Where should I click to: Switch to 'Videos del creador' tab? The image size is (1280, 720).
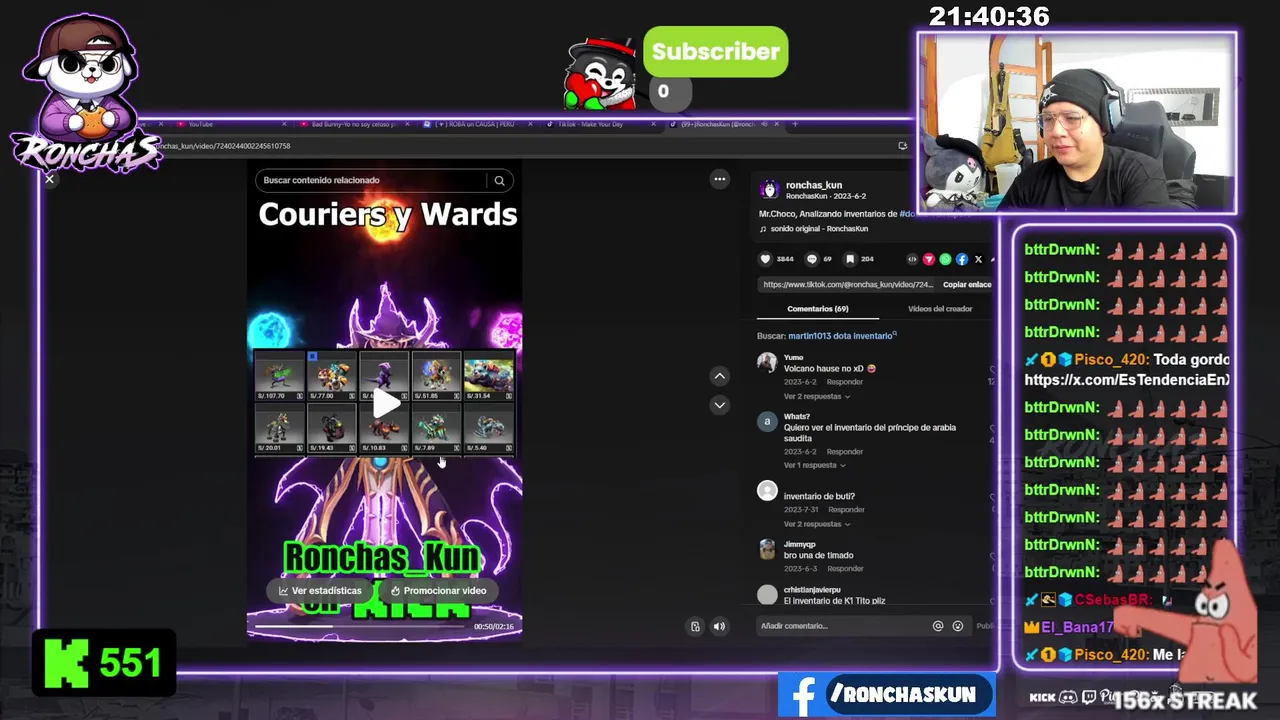coord(939,309)
